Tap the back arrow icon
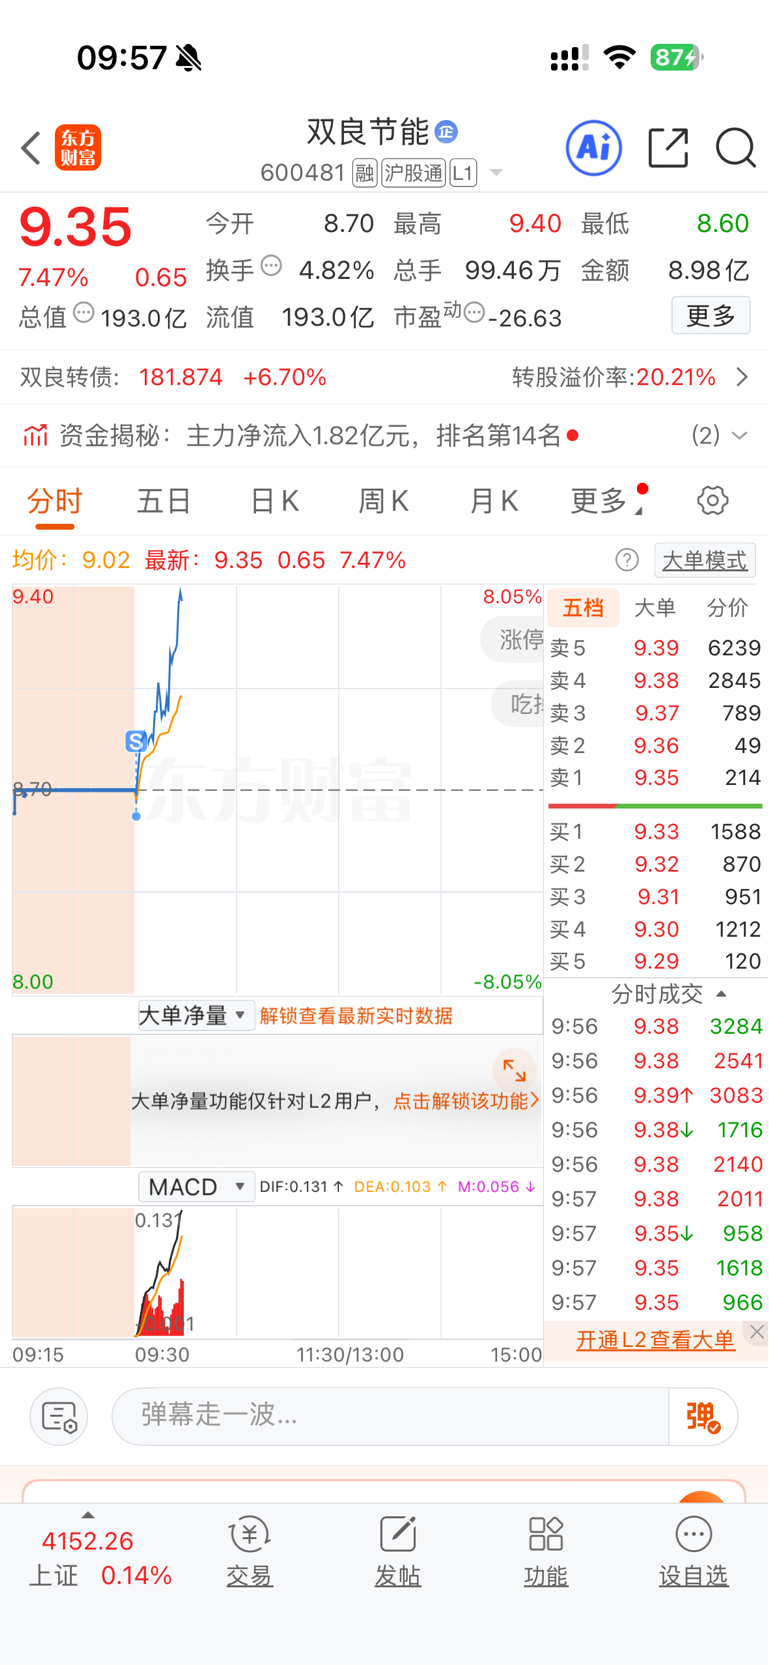The height and width of the screenshot is (1665, 769). pyautogui.click(x=31, y=148)
